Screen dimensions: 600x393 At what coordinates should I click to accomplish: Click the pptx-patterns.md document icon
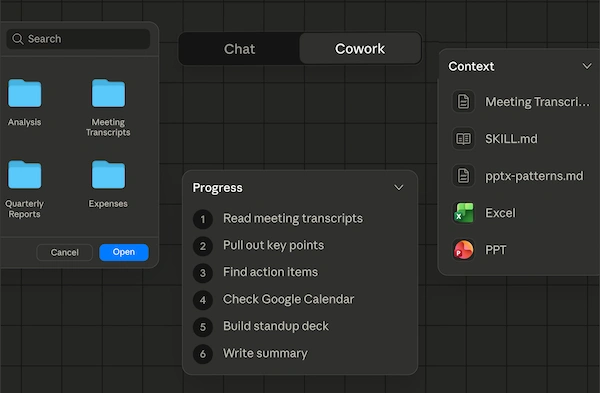pos(463,176)
